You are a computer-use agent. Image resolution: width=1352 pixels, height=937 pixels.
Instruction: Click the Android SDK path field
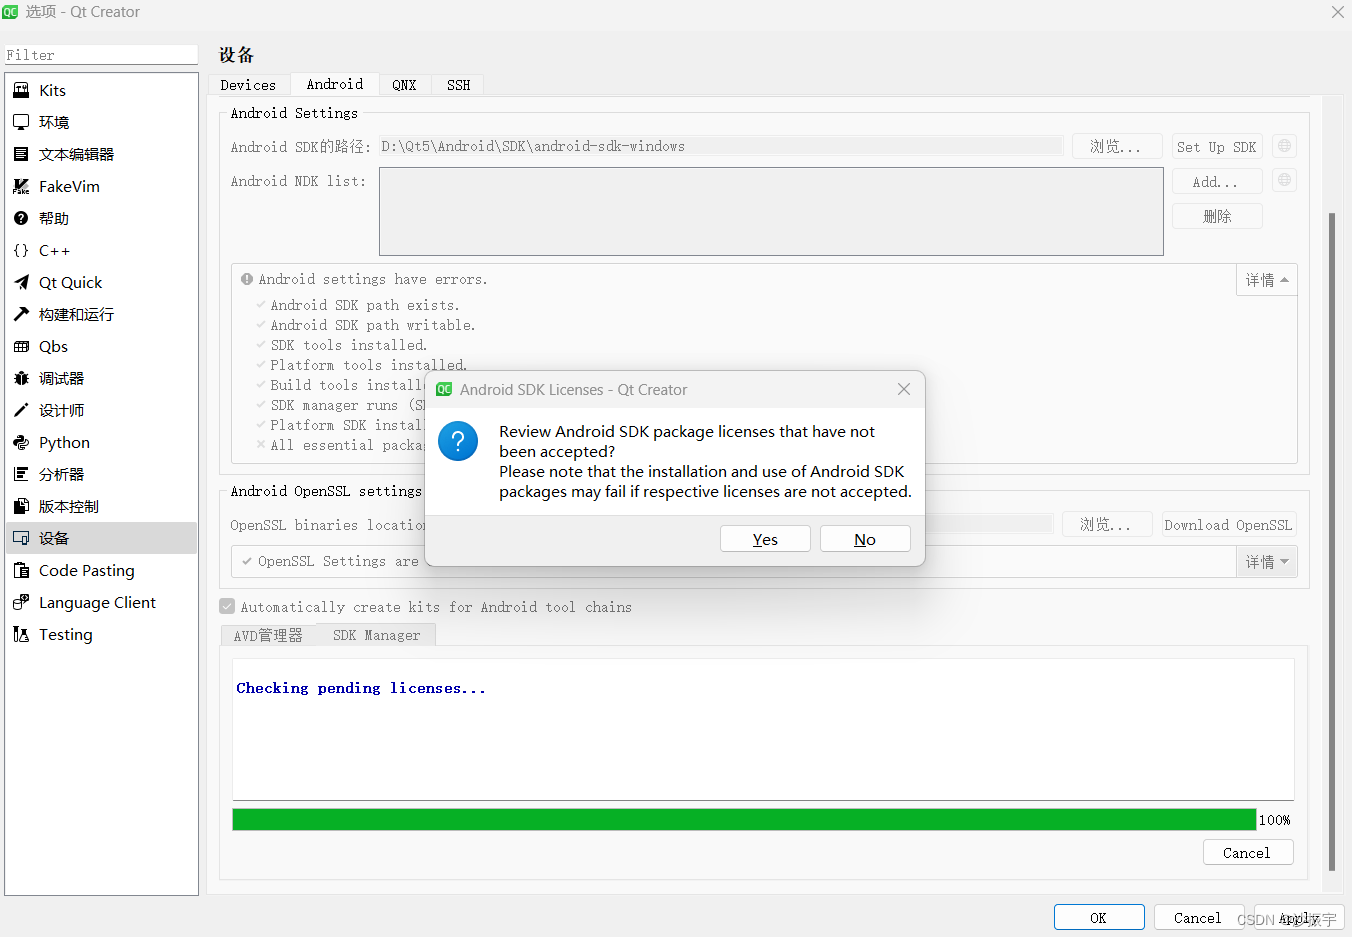(721, 146)
